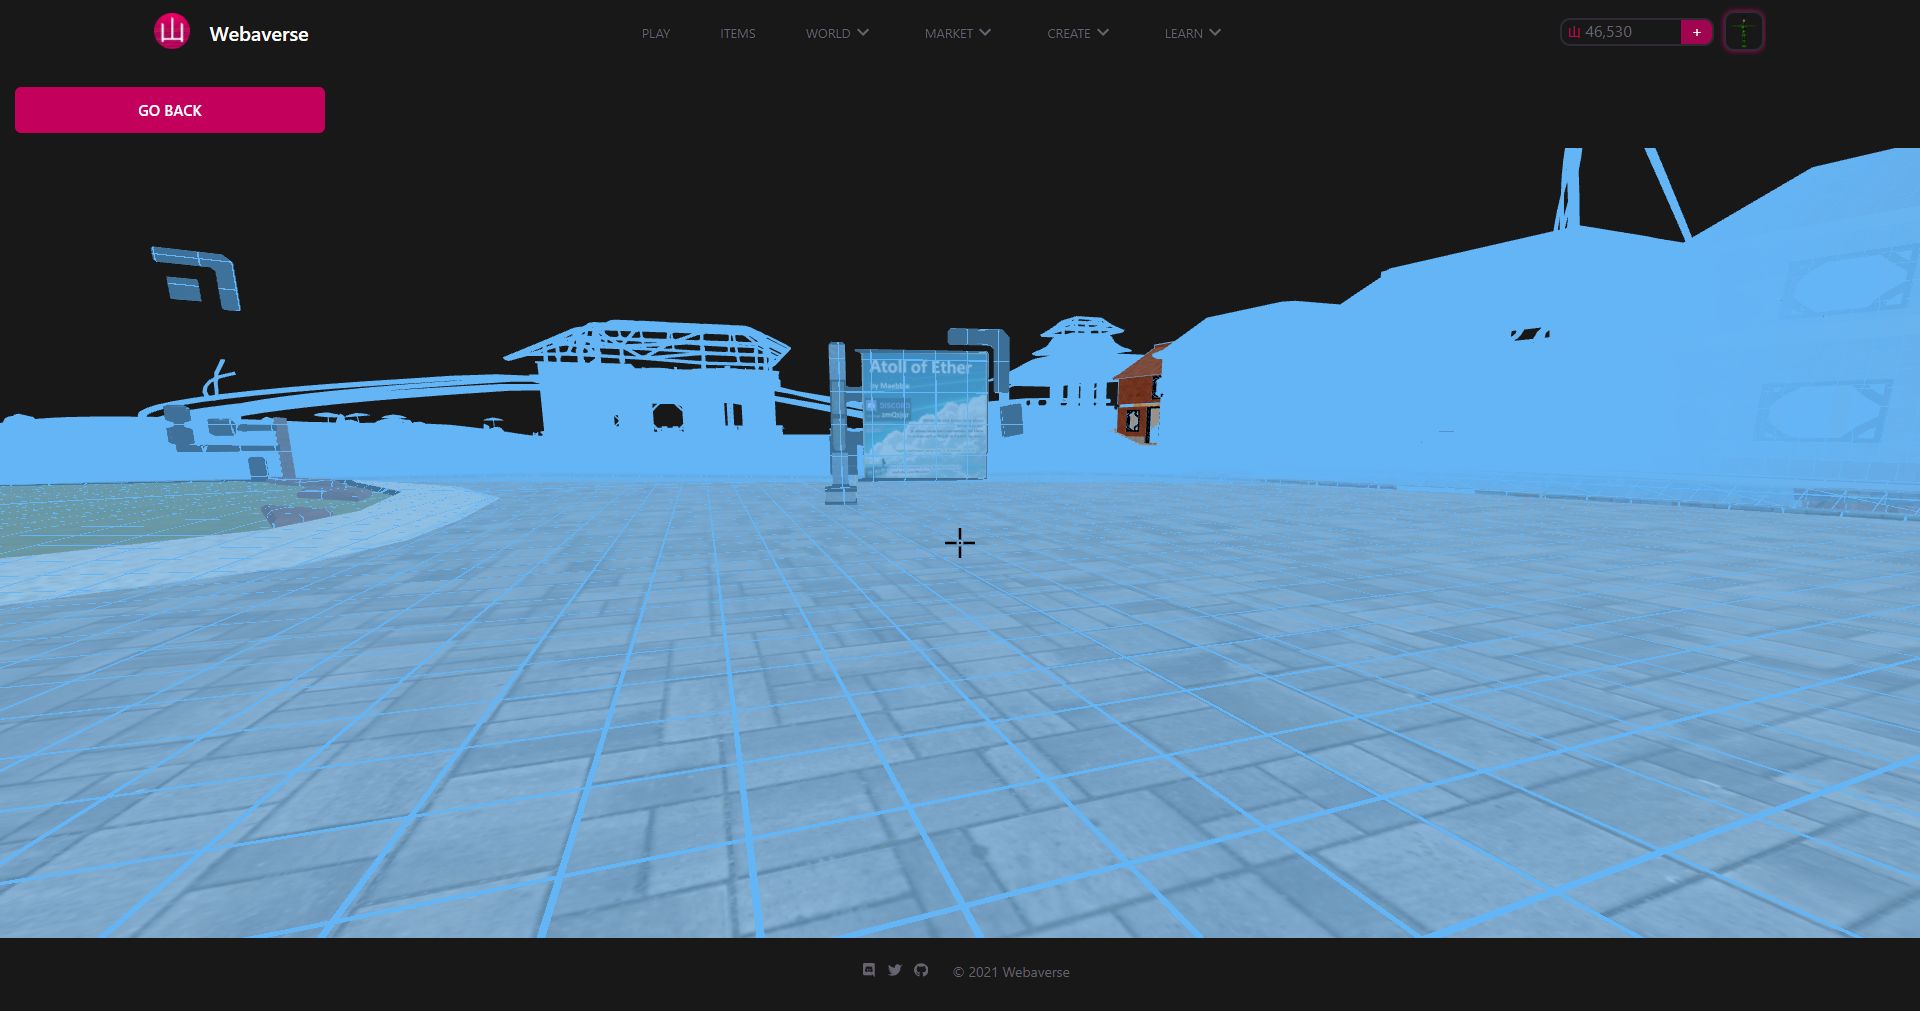Open the Discord link icon in footer
The width and height of the screenshot is (1920, 1011).
pos(869,970)
